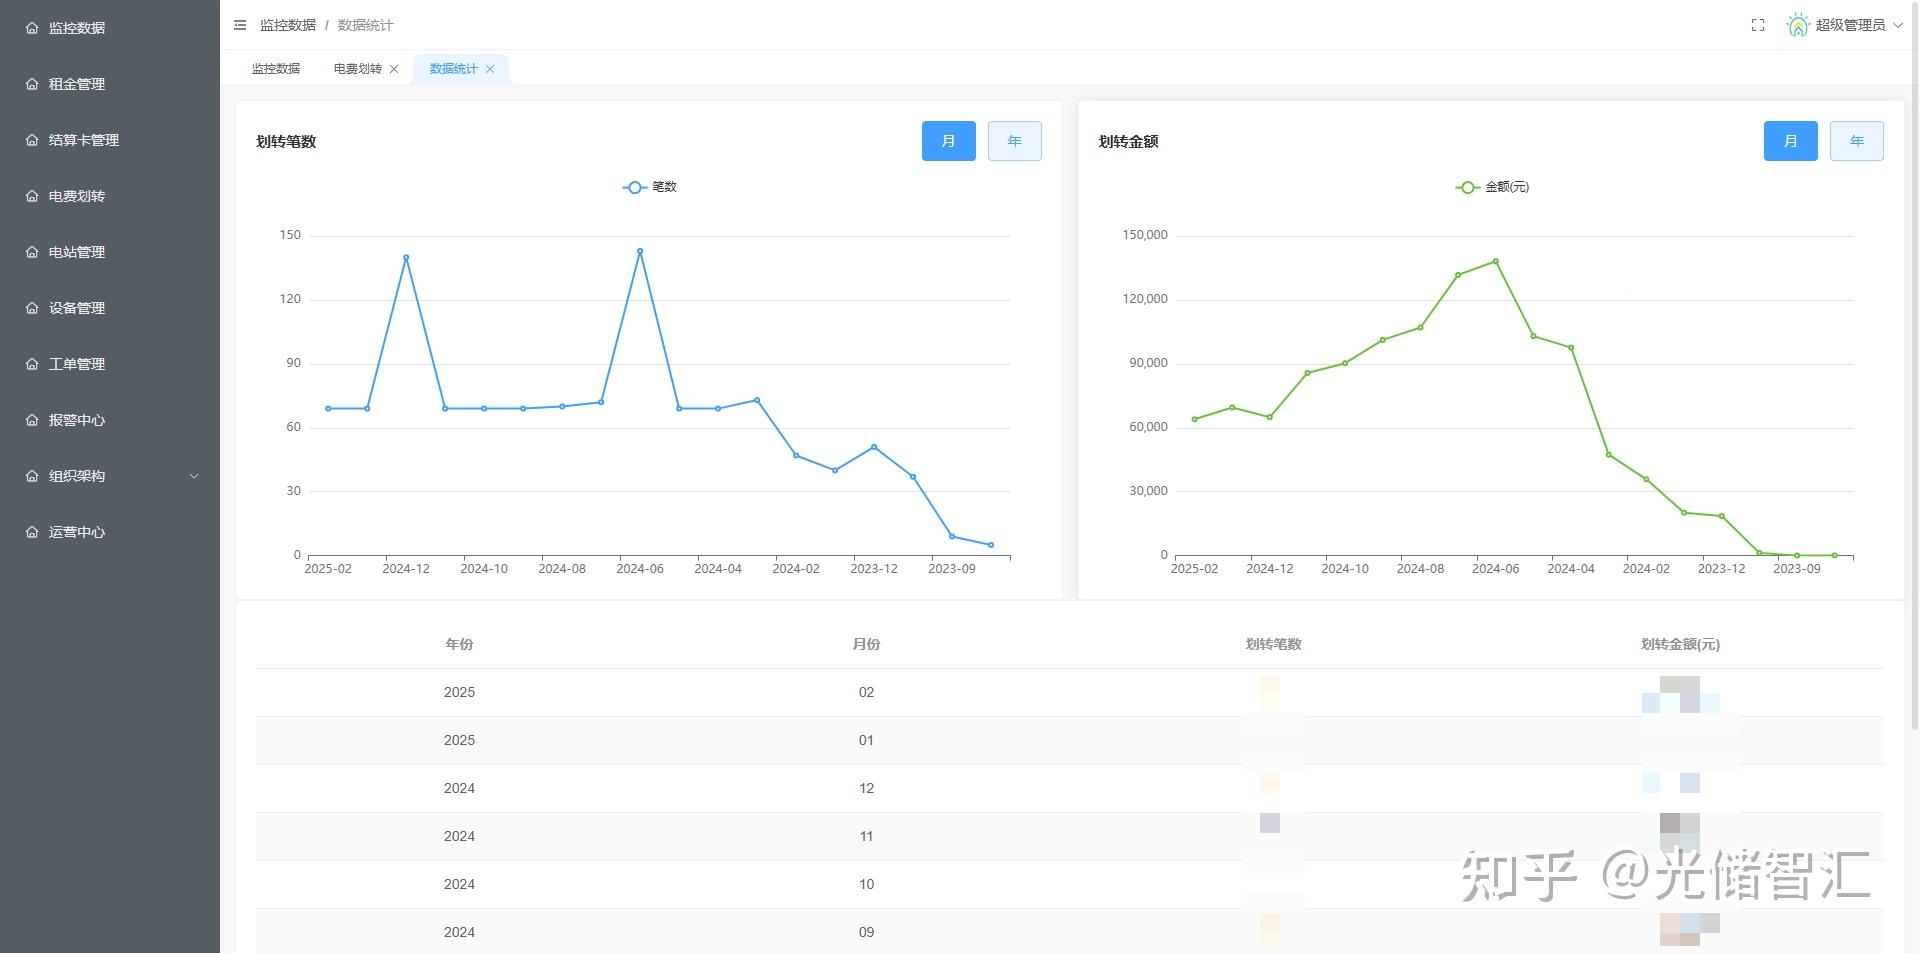The image size is (1920, 953).
Task: Click the admin avatar icon
Action: 1798,25
